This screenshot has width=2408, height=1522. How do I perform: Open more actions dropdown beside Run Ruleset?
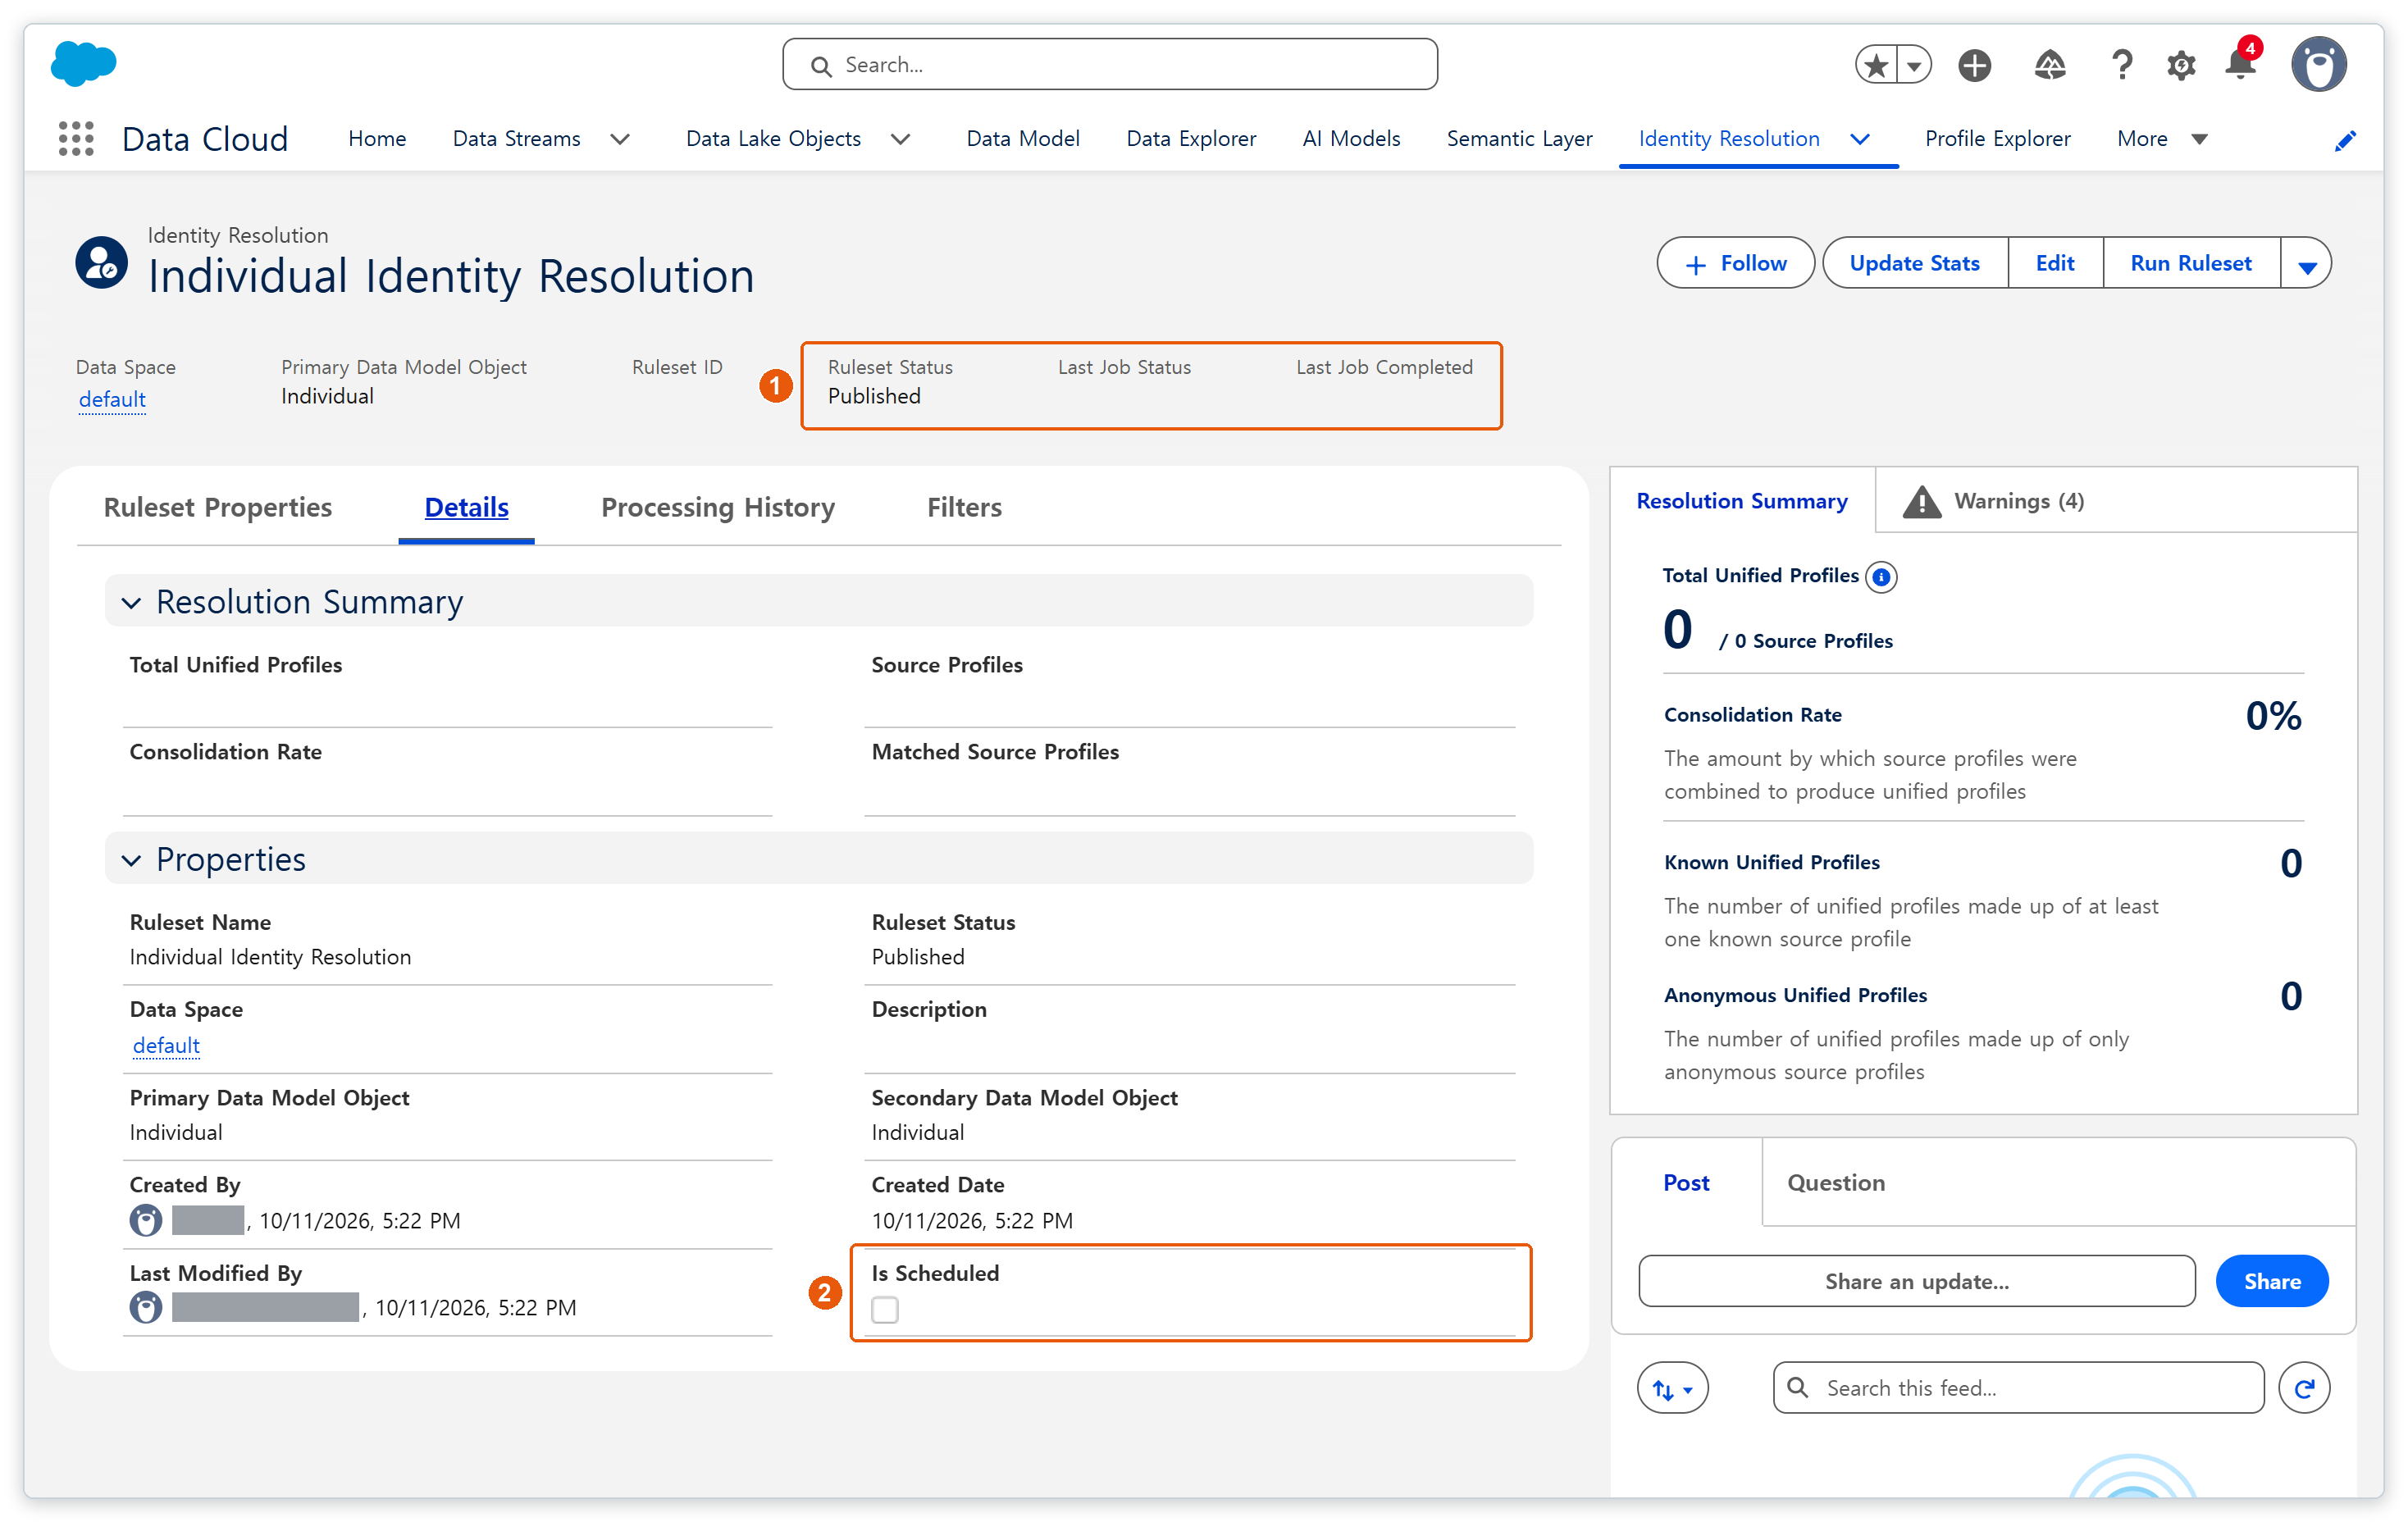point(2306,263)
